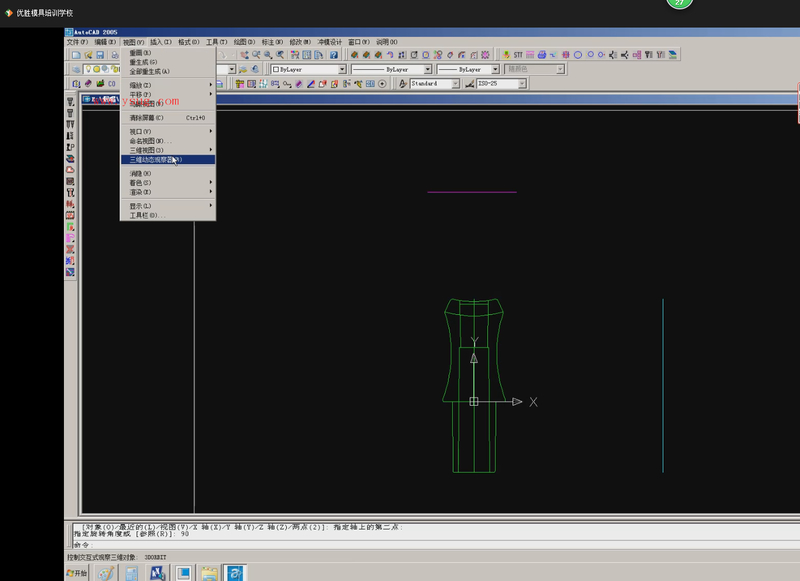Open the 编辑 (Edit) menu
Image resolution: width=800 pixels, height=581 pixels.
(105, 42)
